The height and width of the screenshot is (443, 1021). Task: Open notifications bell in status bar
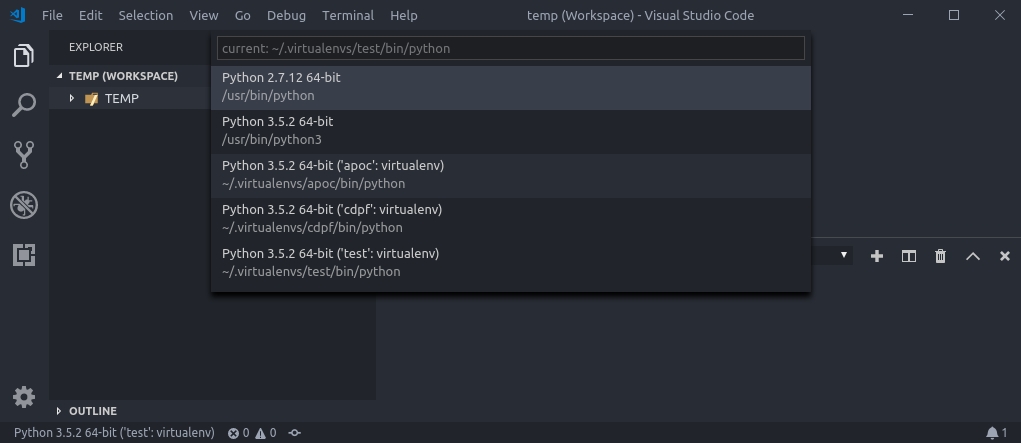tap(992, 433)
